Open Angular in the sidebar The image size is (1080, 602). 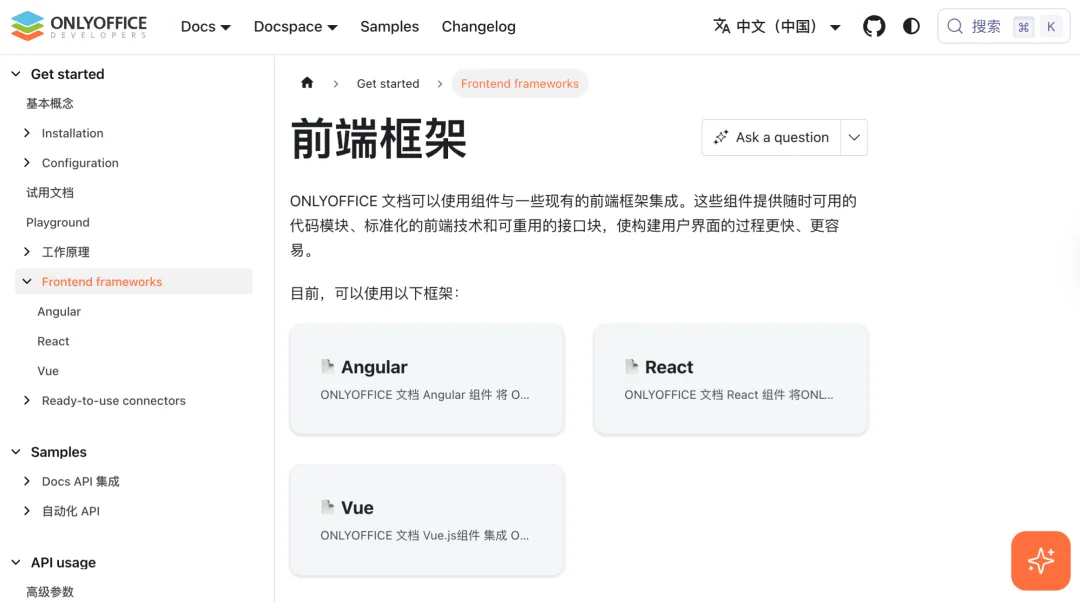pos(59,311)
